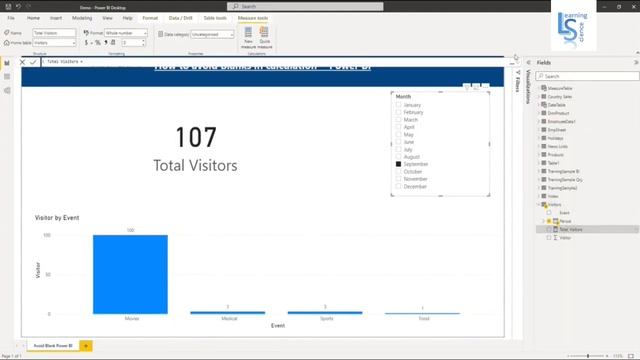
Task: Click the measure Name input field
Action: (x=54, y=33)
